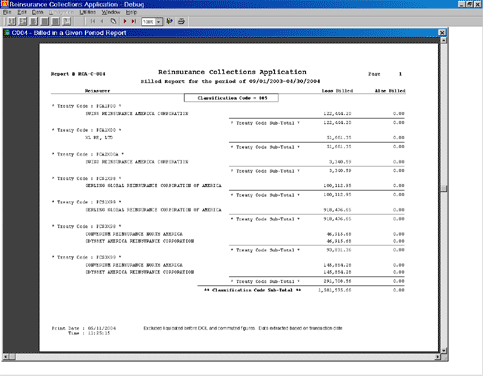Screen dimensions: 483x376
Task: Click the zoom percentage input field
Action: pos(148,22)
